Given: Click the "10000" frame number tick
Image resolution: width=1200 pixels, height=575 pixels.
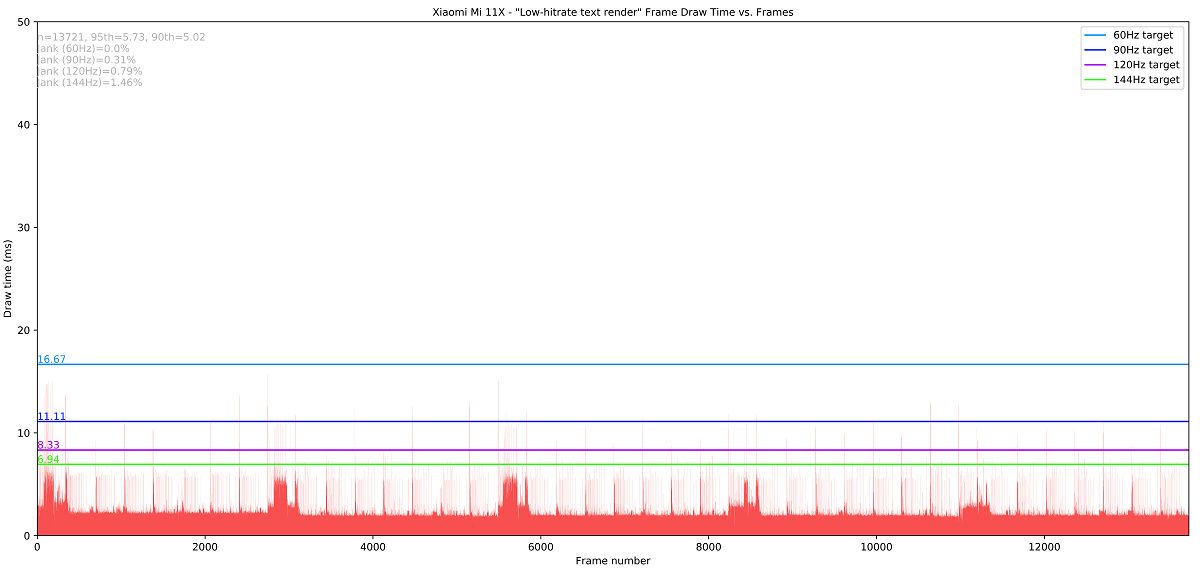Looking at the screenshot, I should (877, 547).
